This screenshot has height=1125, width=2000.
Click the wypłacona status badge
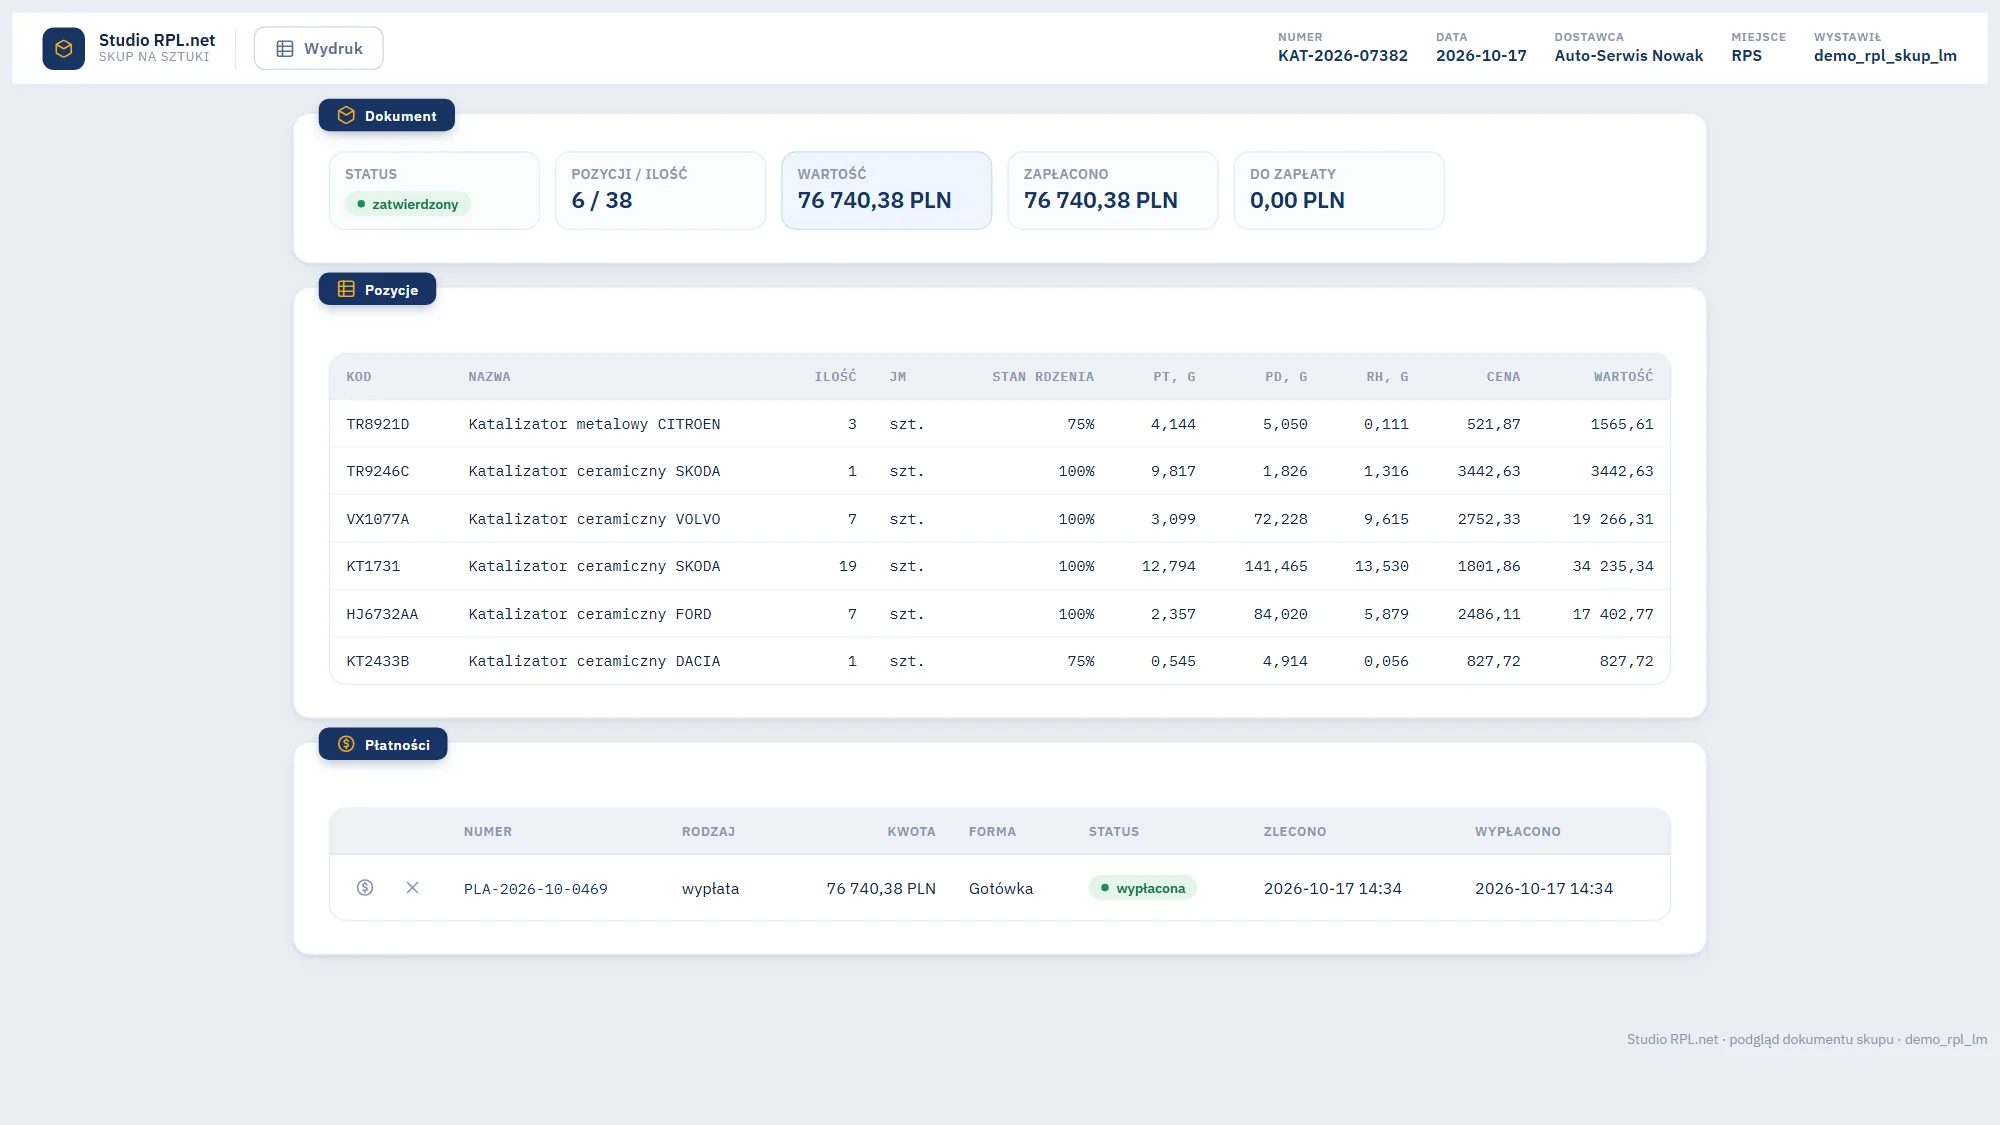pyautogui.click(x=1143, y=888)
